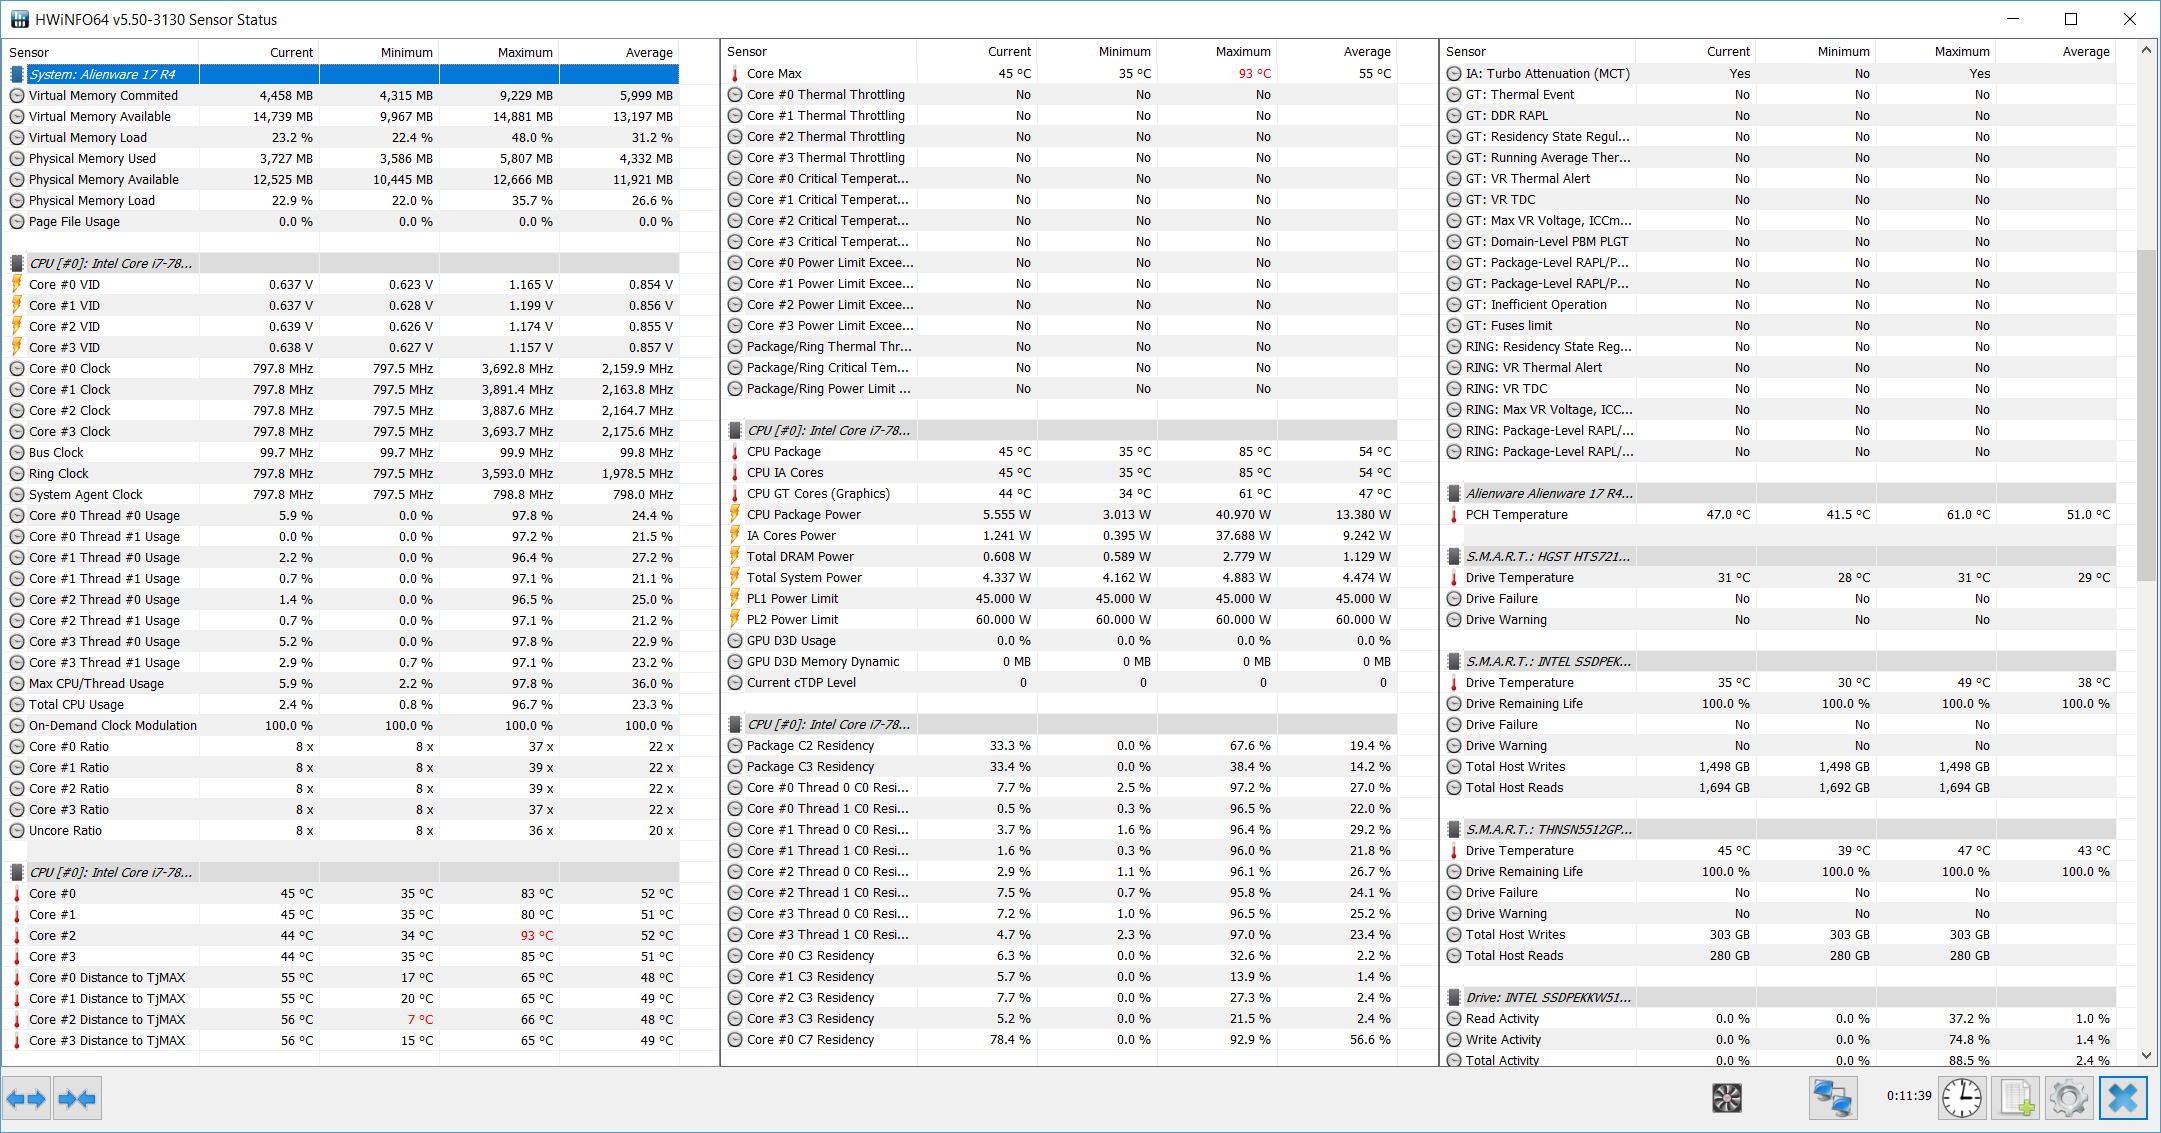
Task: Select the System: Alienware 17 R4 header row
Action: (344, 74)
